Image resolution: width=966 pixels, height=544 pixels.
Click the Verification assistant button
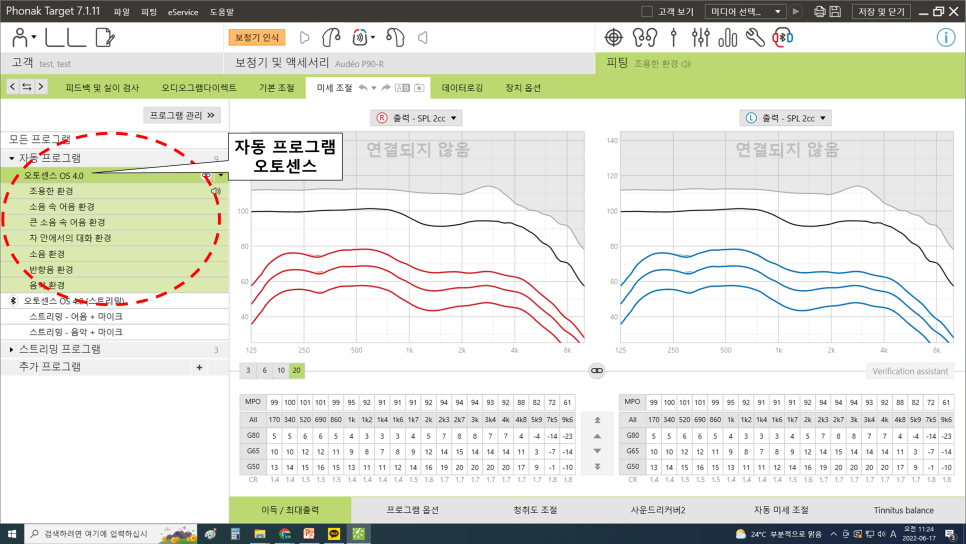(x=909, y=371)
